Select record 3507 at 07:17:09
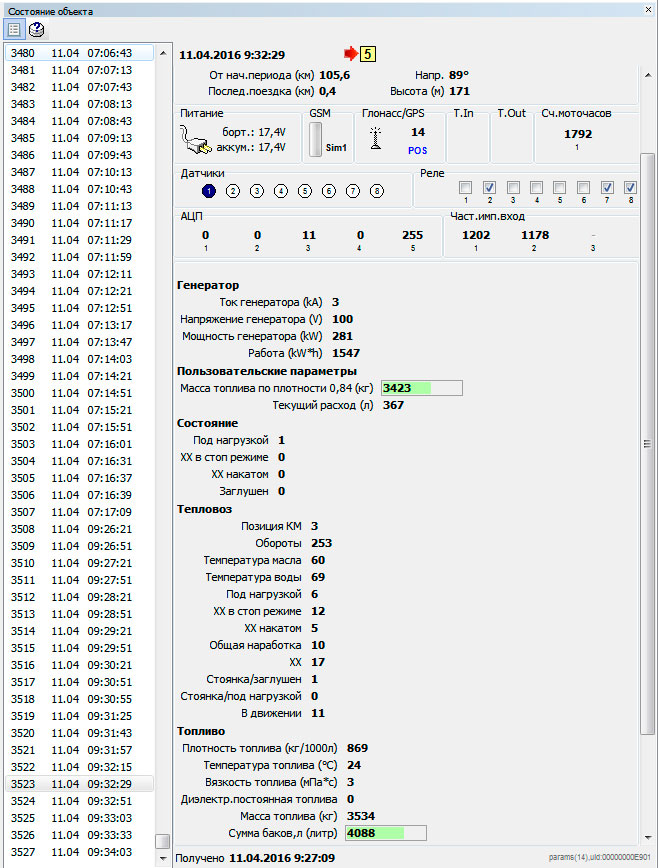Viewport: 659px width, 868px height. click(80, 512)
